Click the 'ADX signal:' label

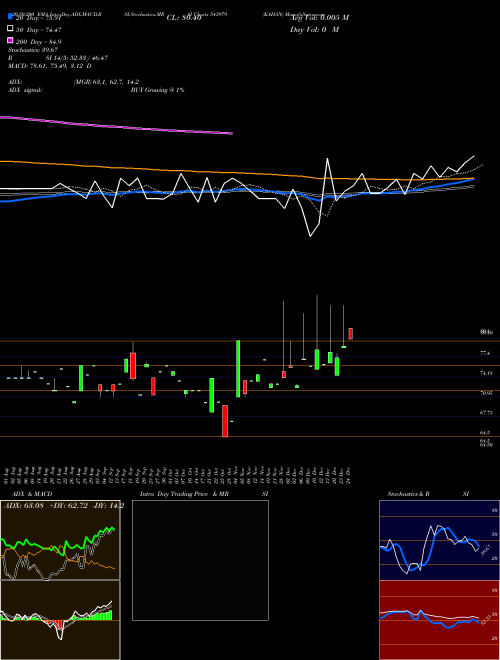[25, 90]
